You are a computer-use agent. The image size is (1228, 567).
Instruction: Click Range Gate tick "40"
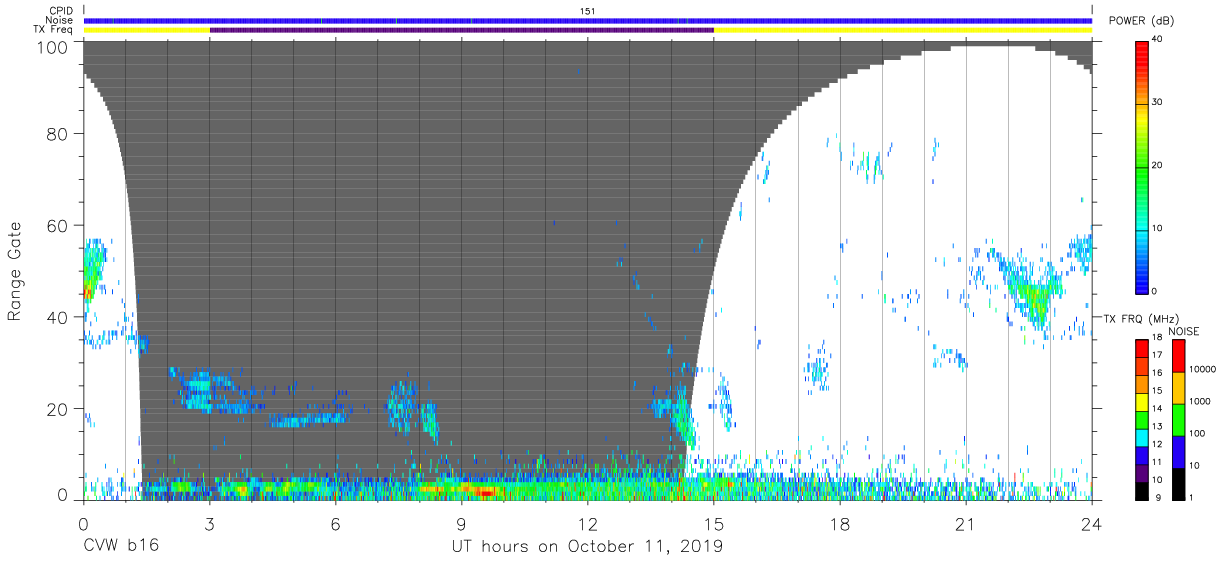pyautogui.click(x=58, y=317)
